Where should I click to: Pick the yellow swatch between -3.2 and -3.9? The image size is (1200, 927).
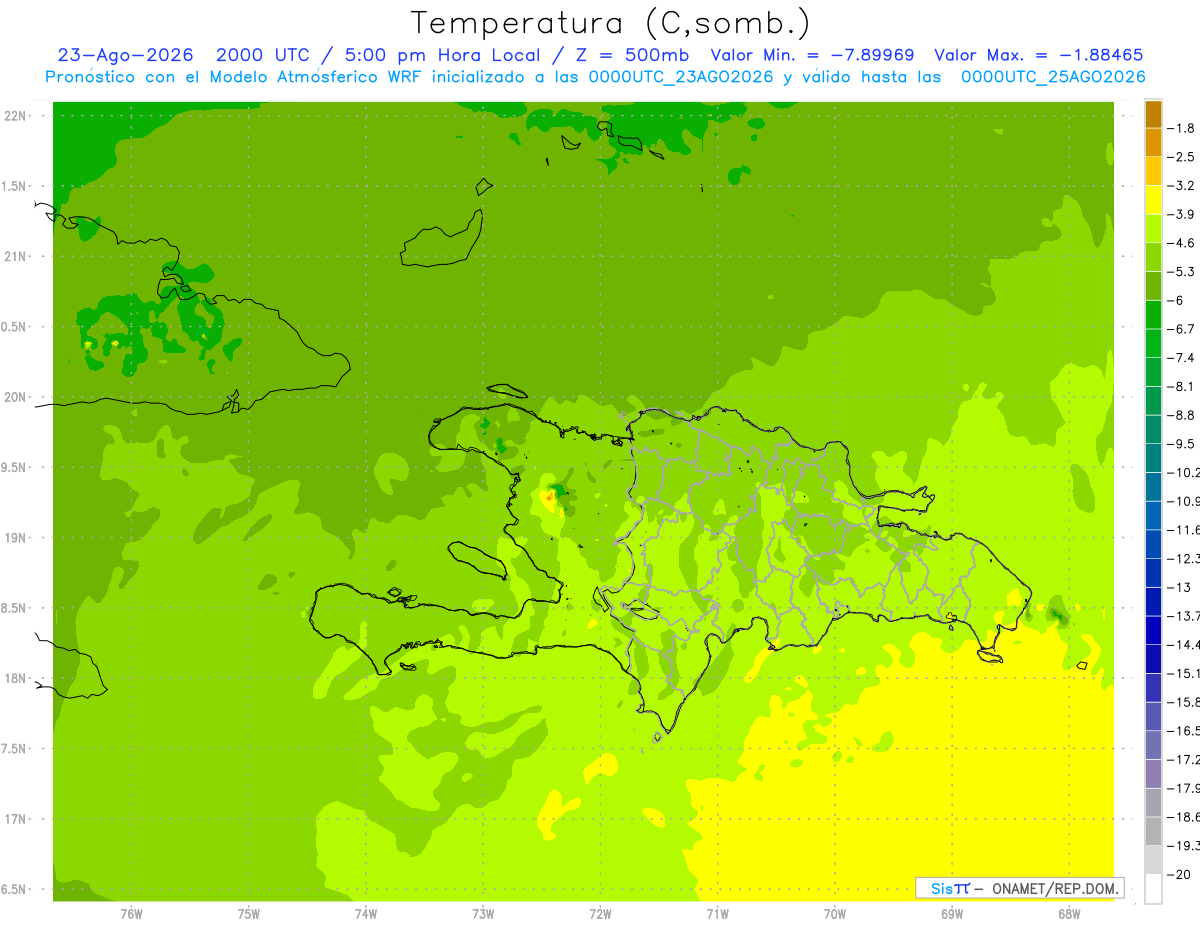[x=1153, y=200]
